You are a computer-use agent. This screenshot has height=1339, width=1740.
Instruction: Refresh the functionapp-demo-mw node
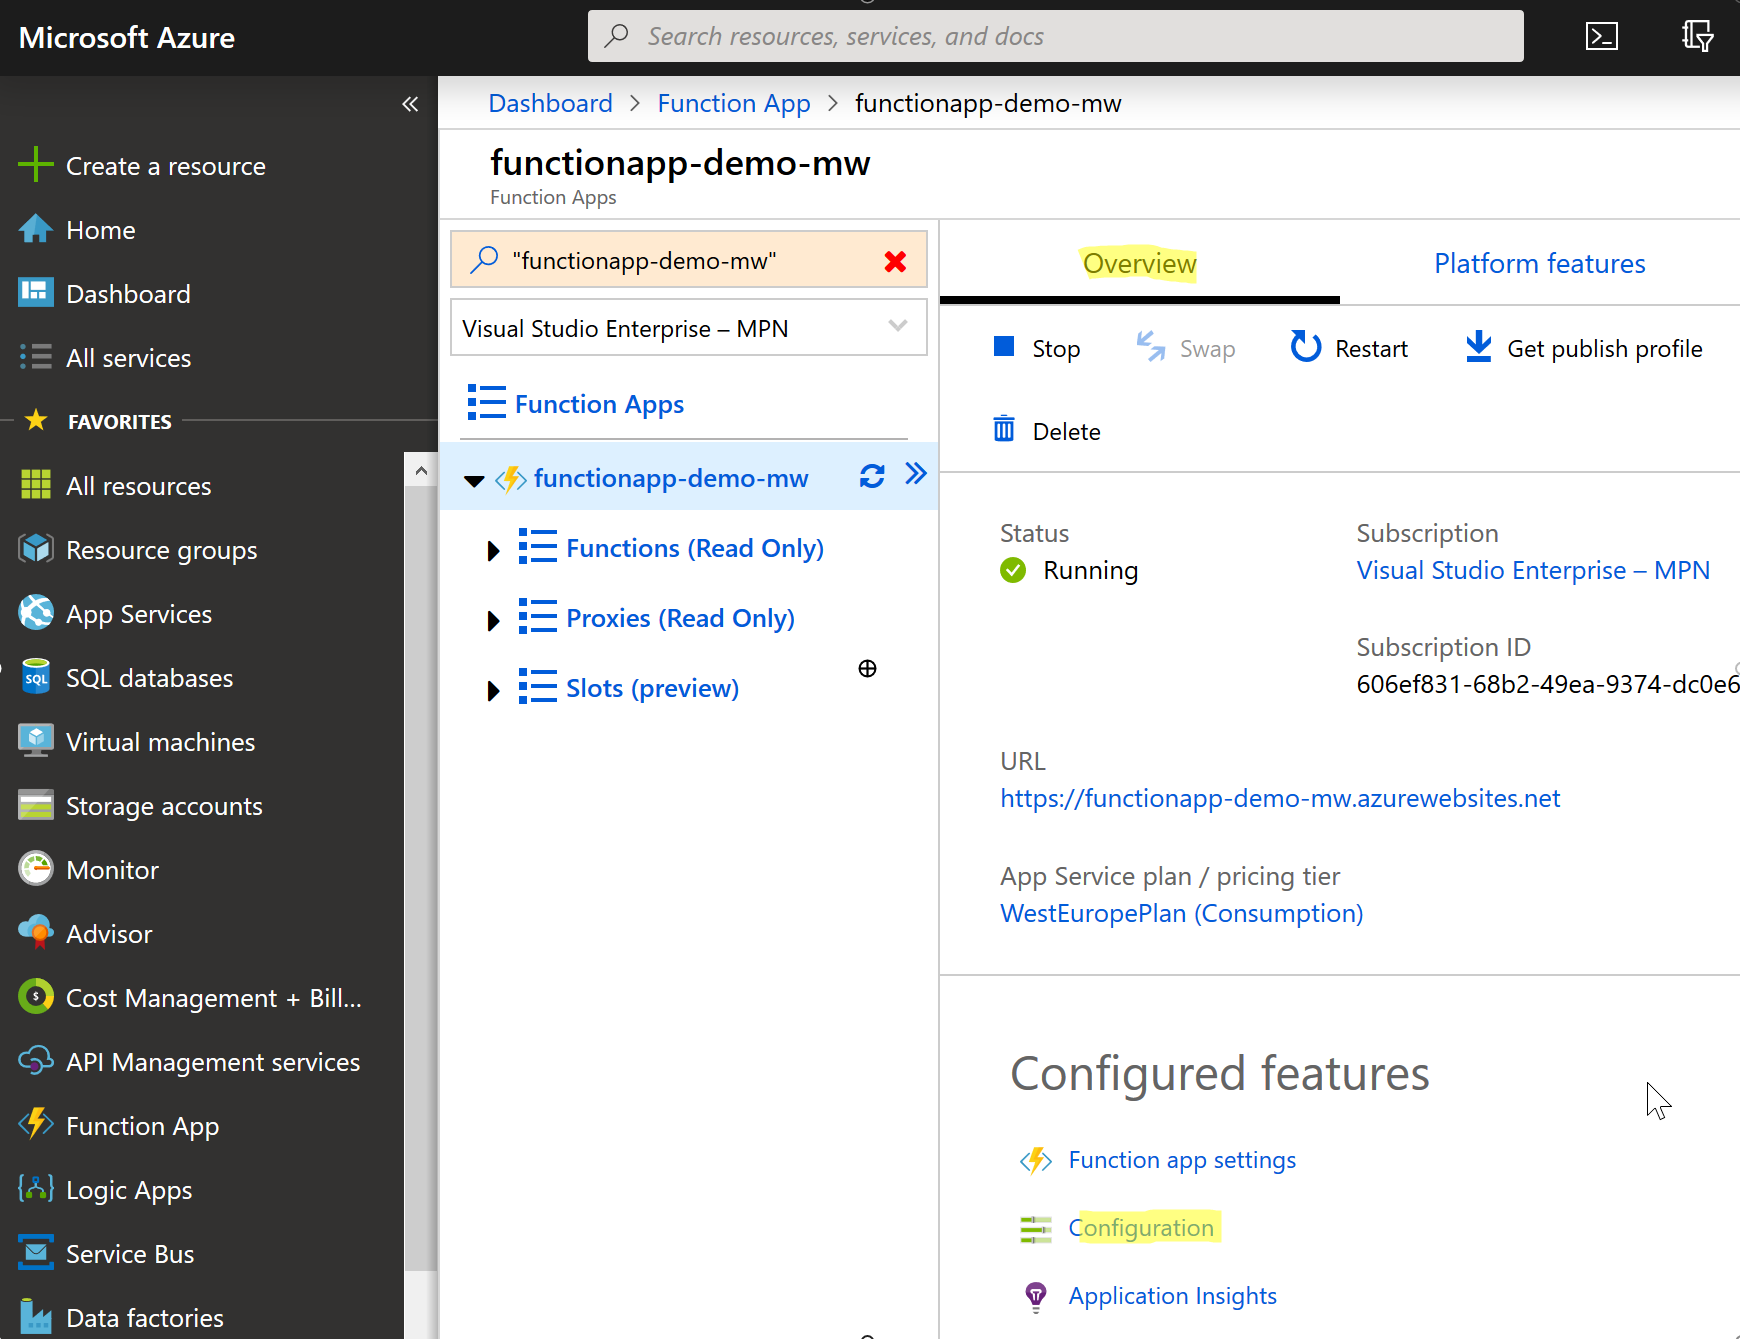[872, 477]
